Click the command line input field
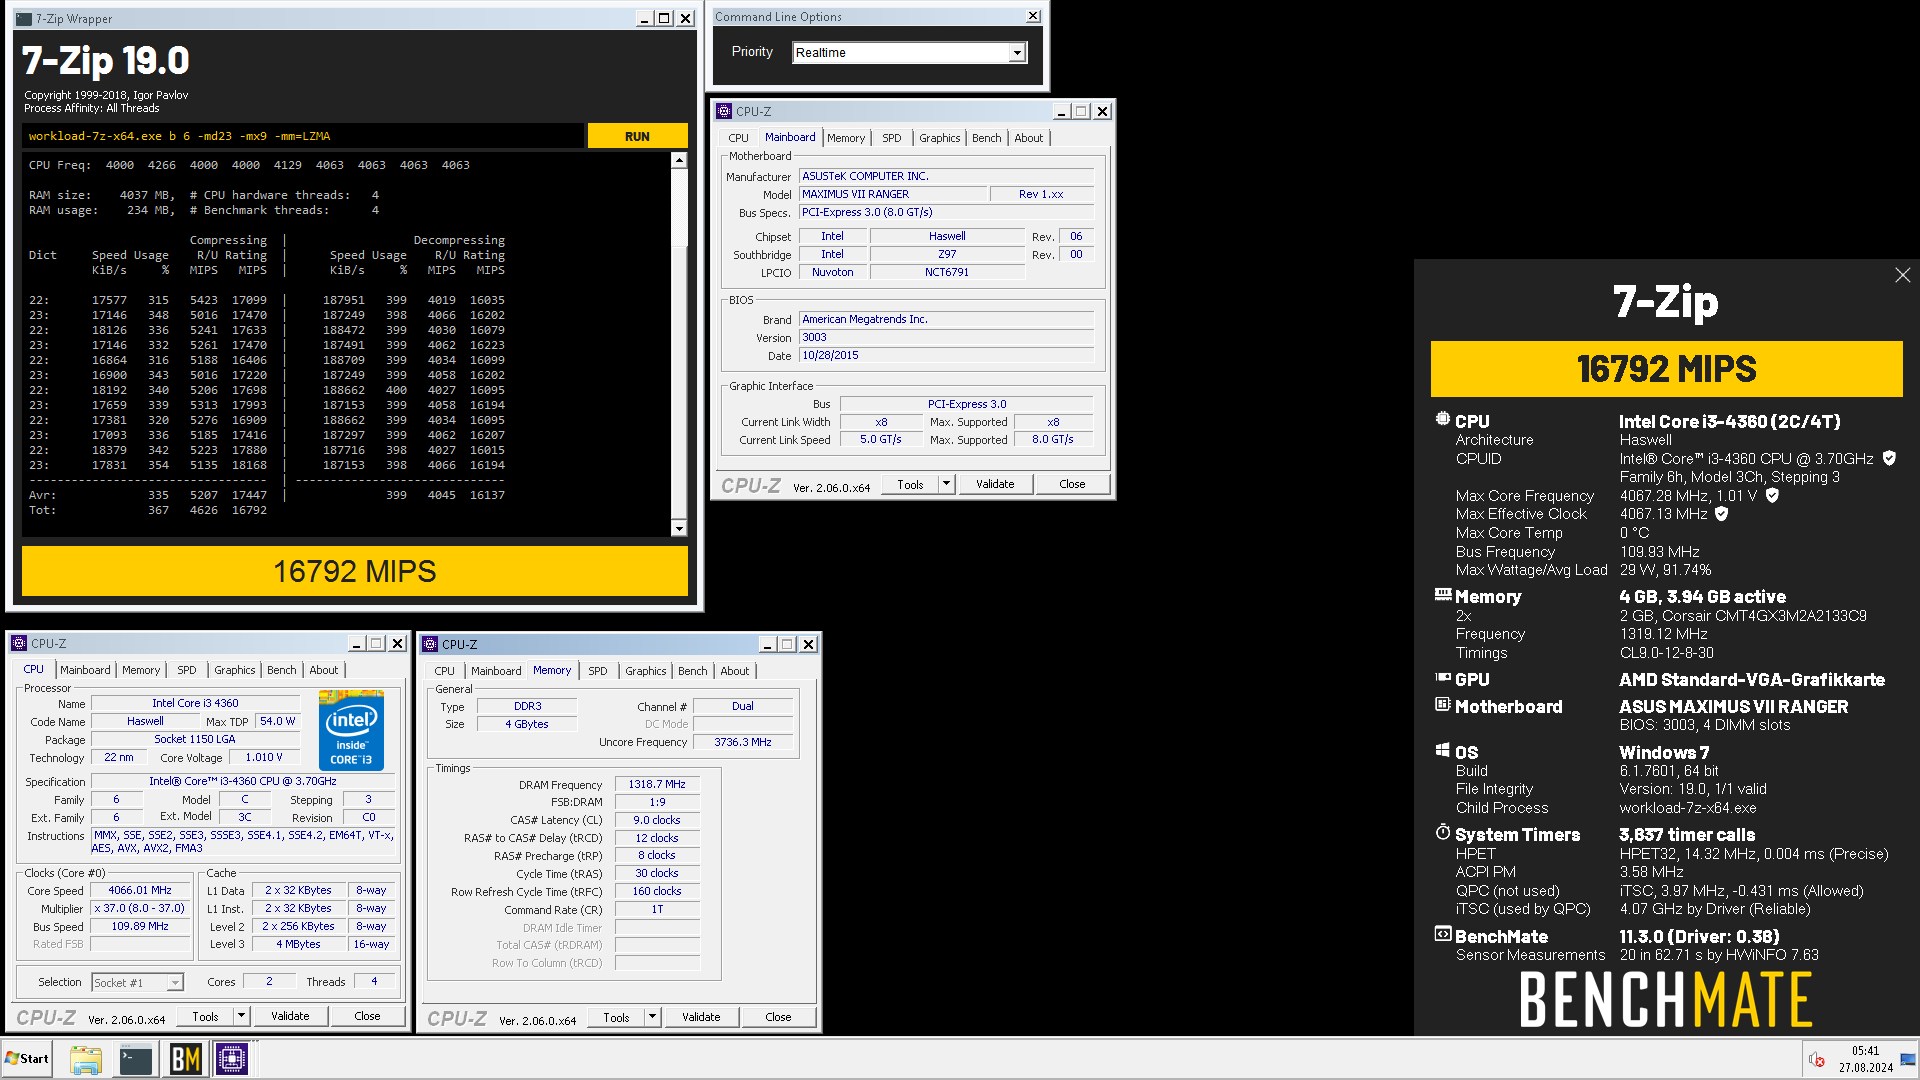This screenshot has width=1920, height=1080. pyautogui.click(x=302, y=136)
